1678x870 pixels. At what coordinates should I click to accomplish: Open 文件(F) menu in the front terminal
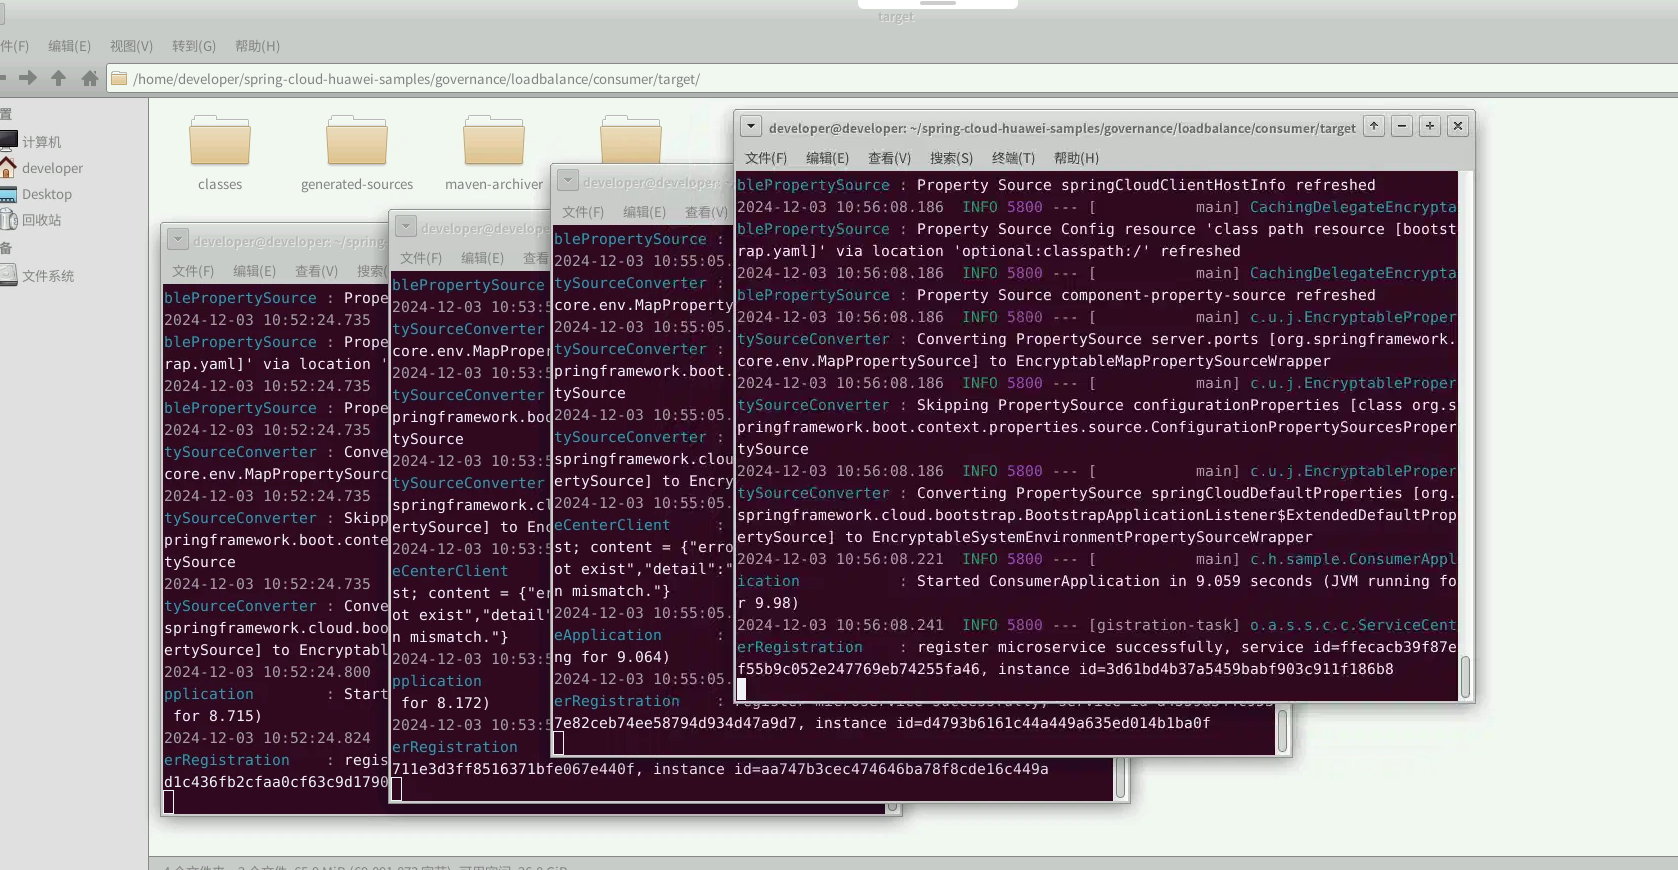tap(766, 158)
